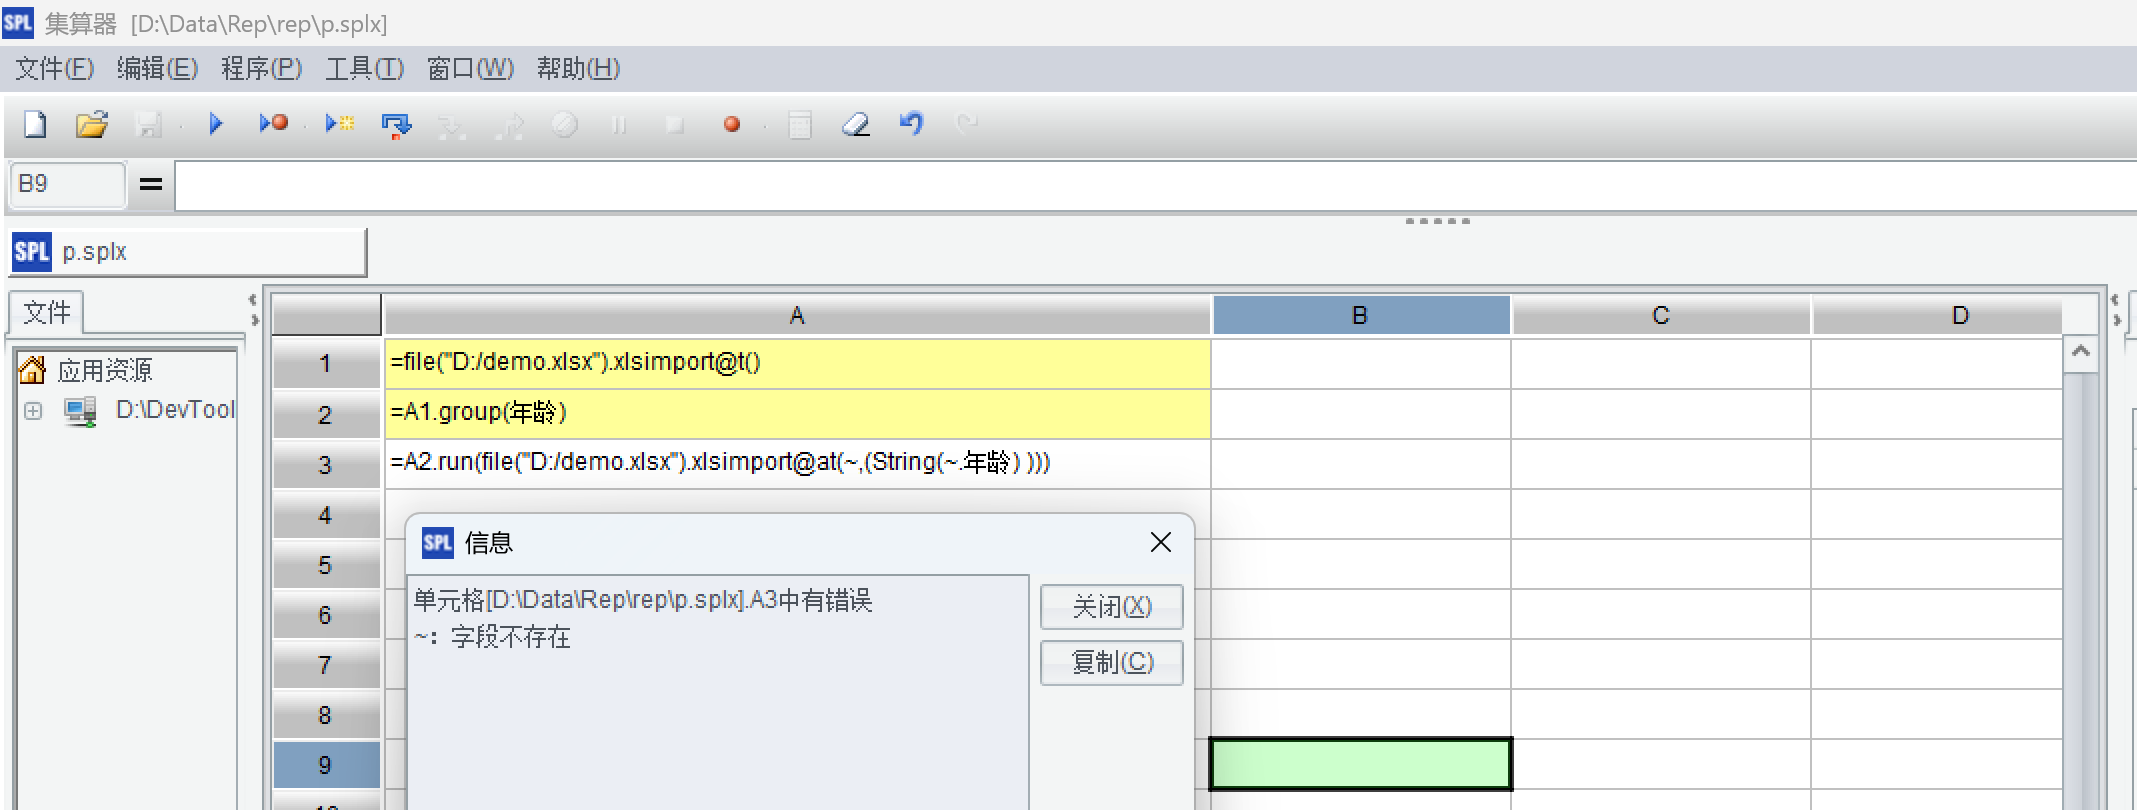Screen dimensions: 2137x810
Task: Start debugging with the play-and-red-dot icon
Action: click(x=274, y=124)
